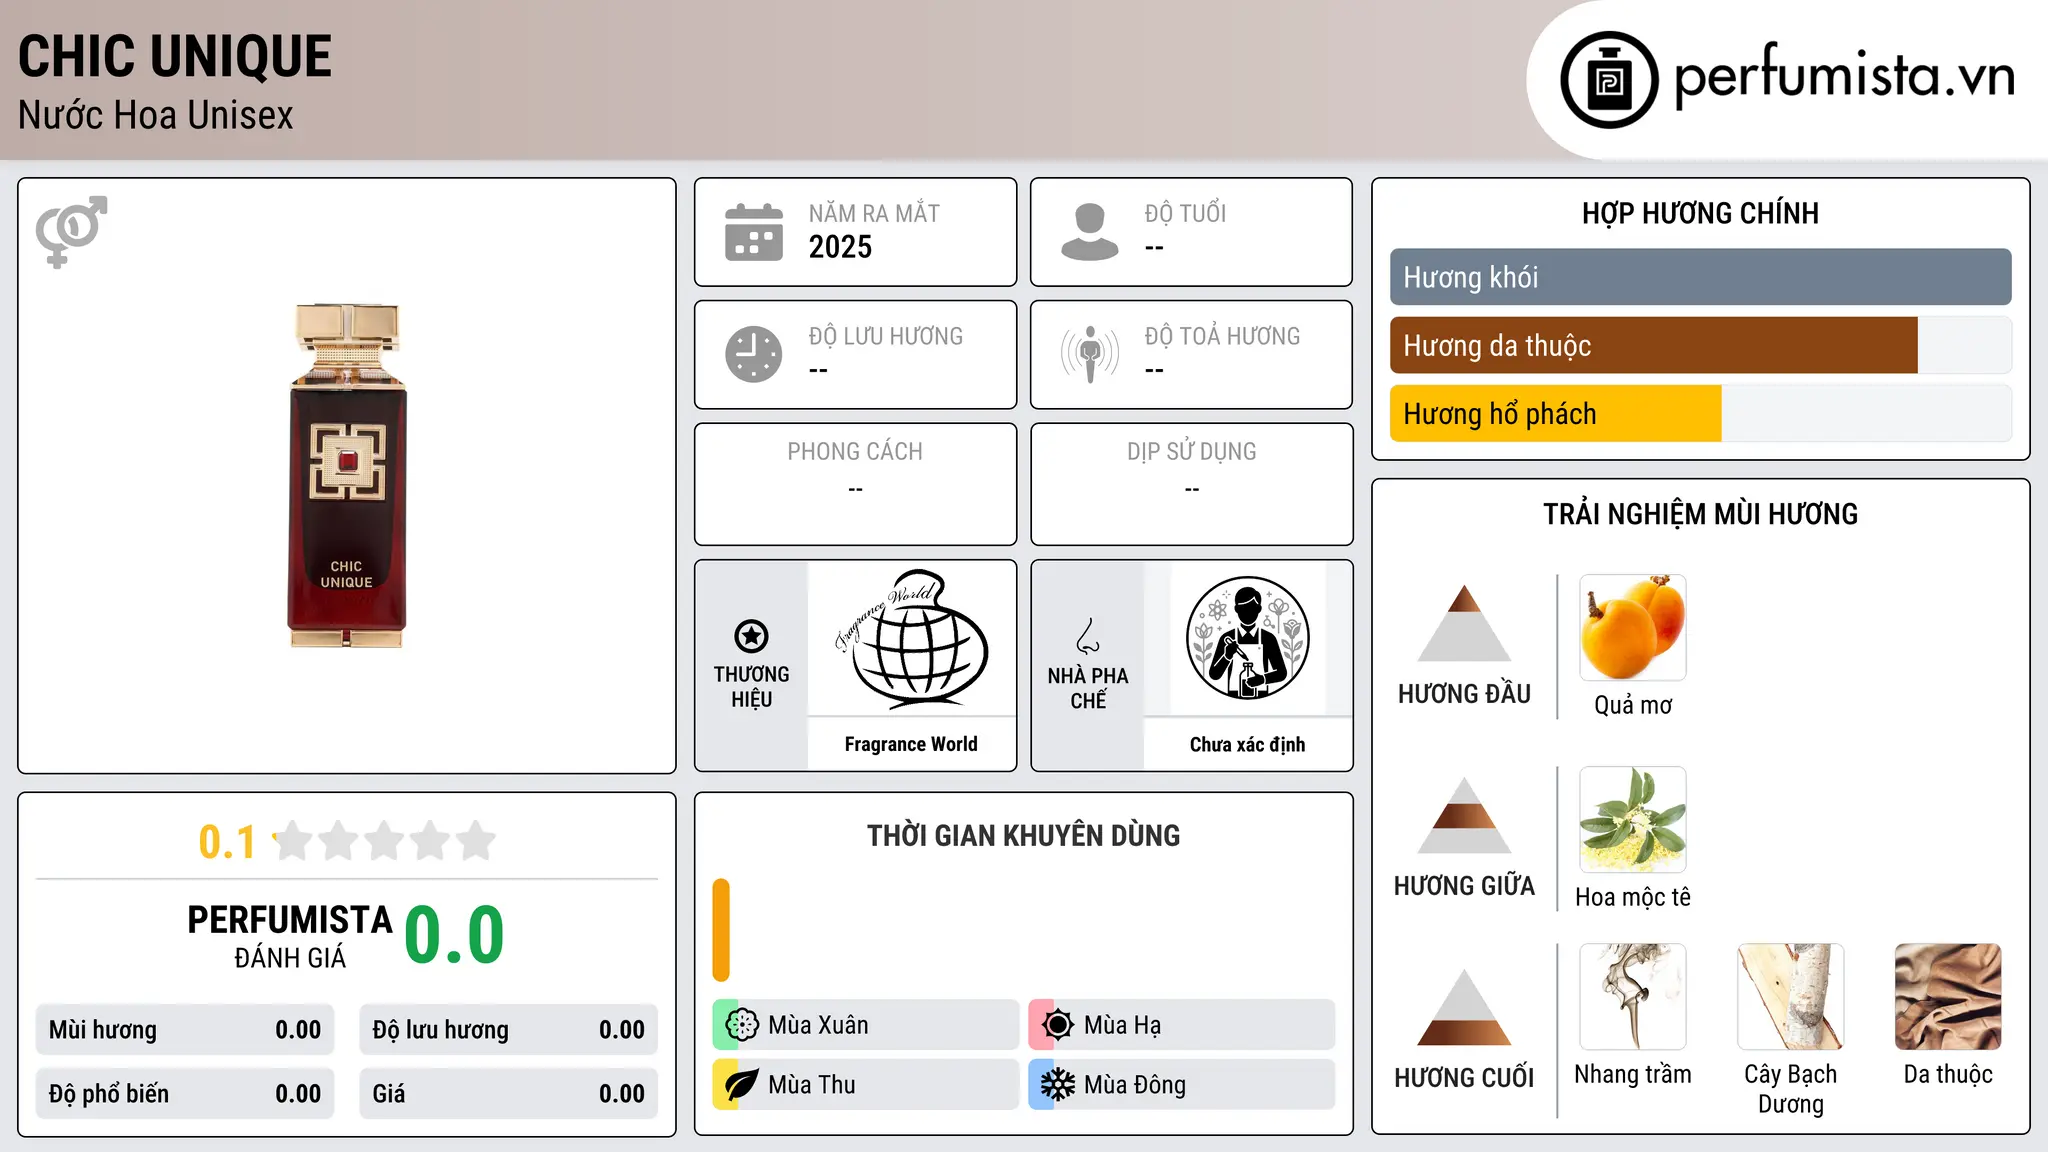Screen dimensions: 2048x1152
Task: Click the leaf icon for Mùa Thu
Action: (742, 1085)
